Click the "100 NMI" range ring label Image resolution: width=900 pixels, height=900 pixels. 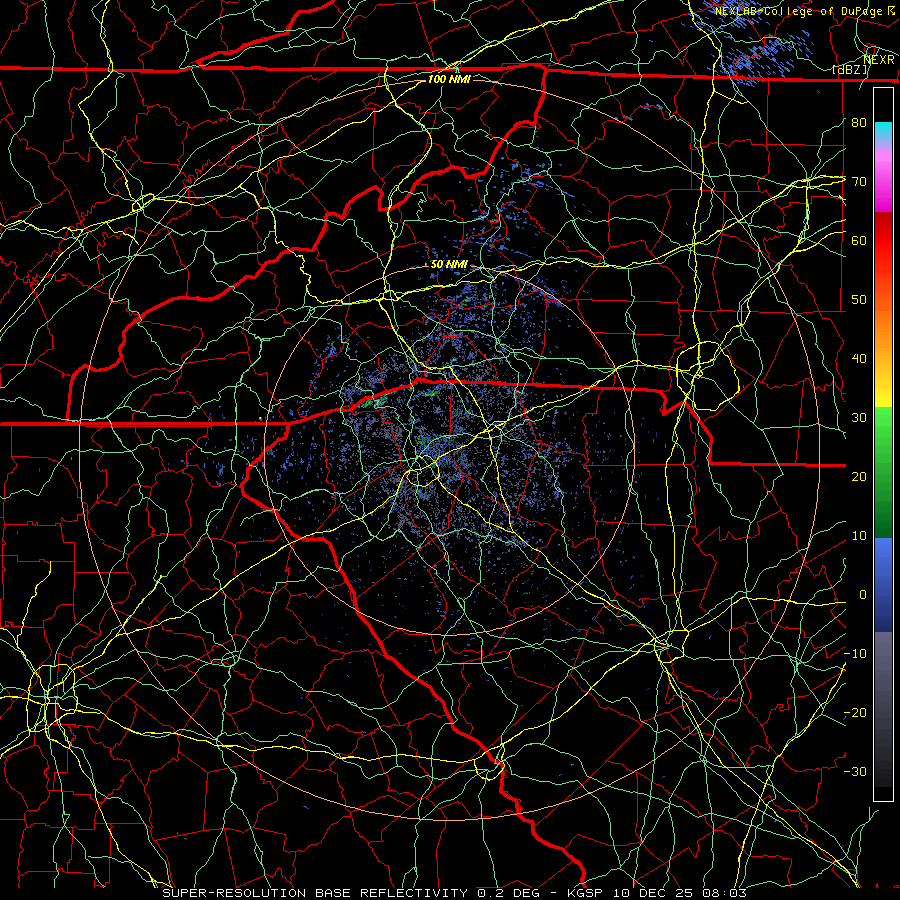[449, 79]
